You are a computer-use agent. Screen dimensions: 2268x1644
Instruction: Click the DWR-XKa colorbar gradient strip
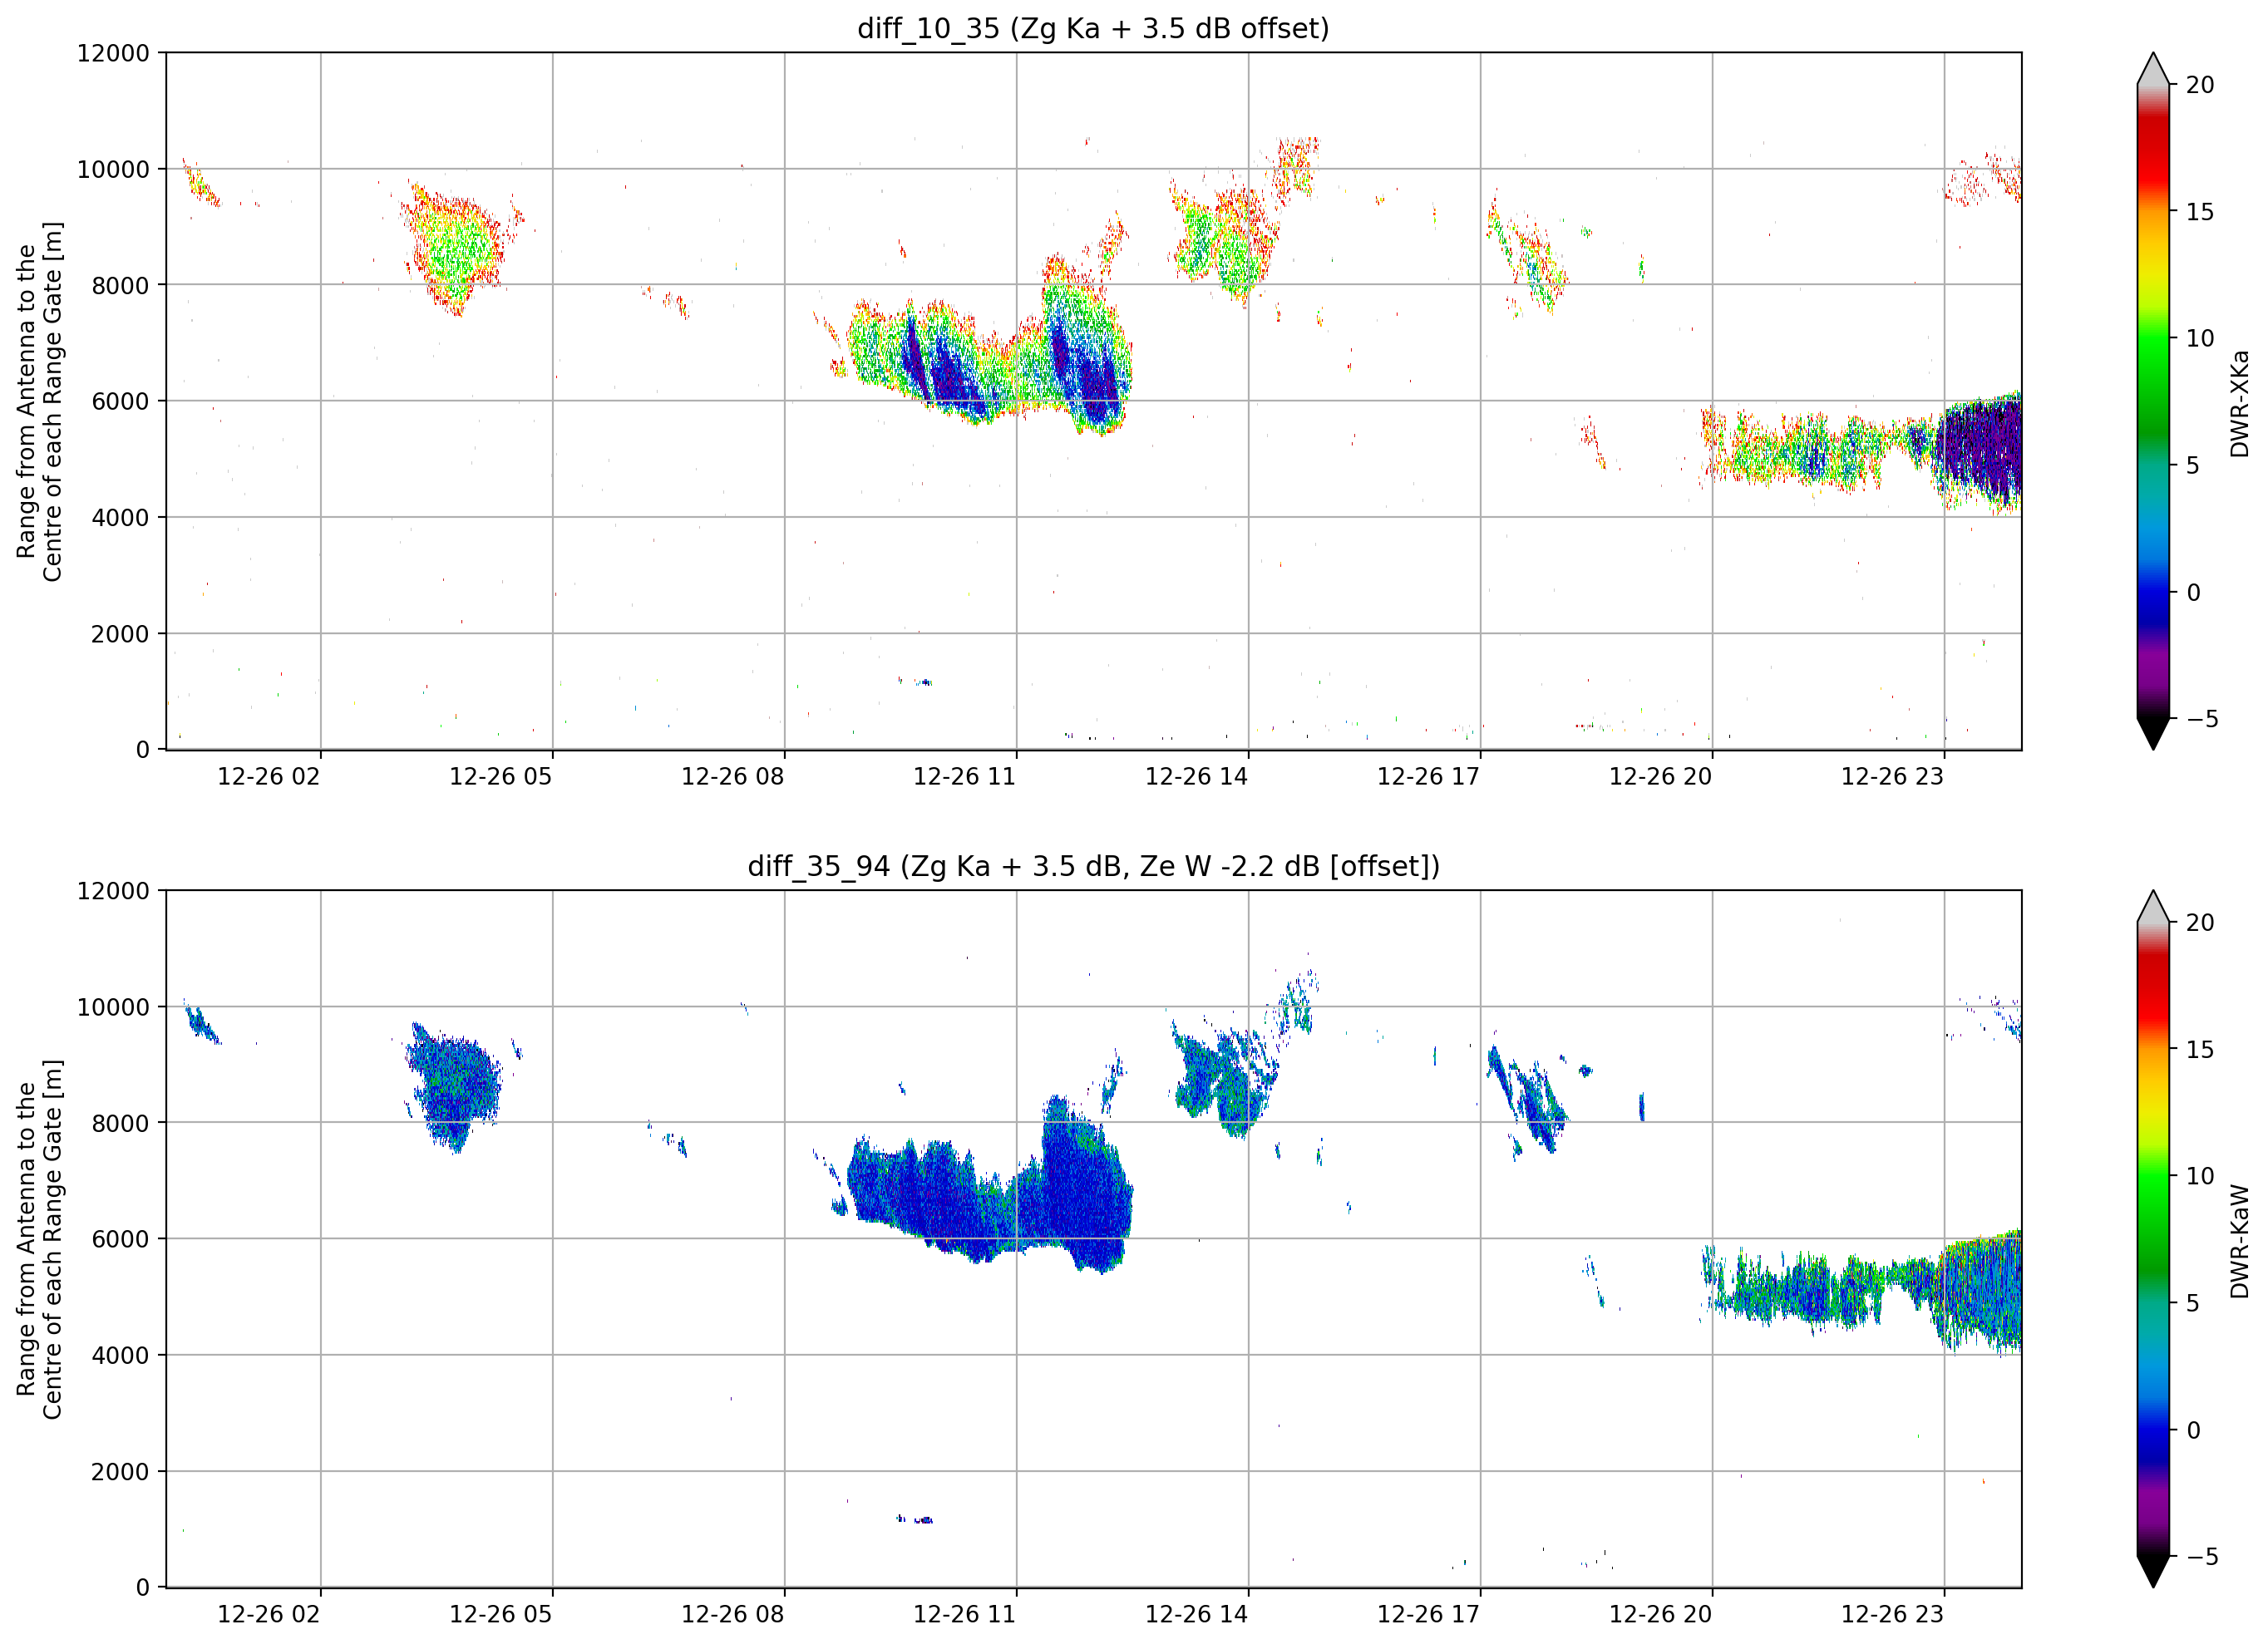coord(2153,401)
